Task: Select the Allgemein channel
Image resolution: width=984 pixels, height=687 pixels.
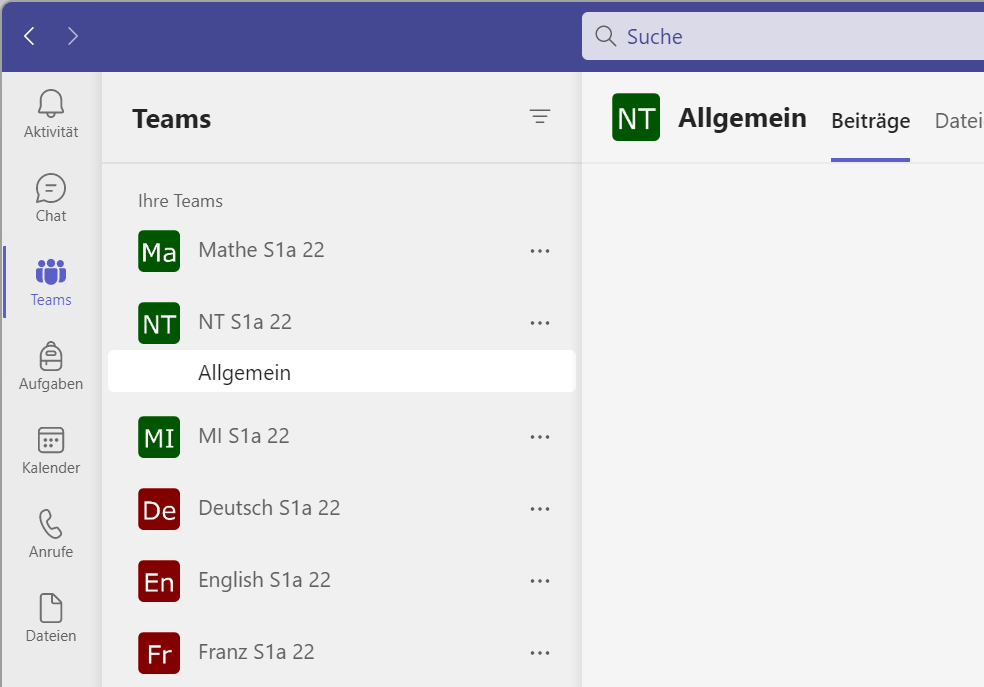Action: 245,373
